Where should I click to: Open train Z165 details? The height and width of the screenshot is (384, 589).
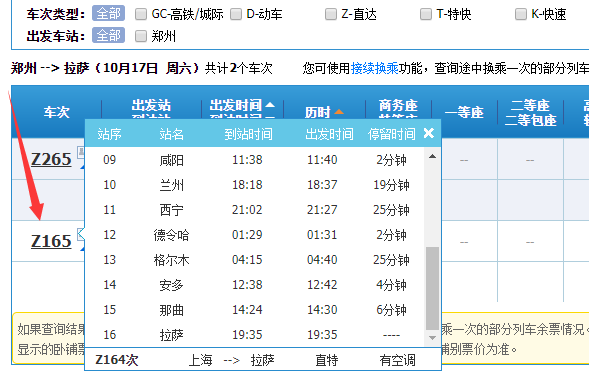51,241
